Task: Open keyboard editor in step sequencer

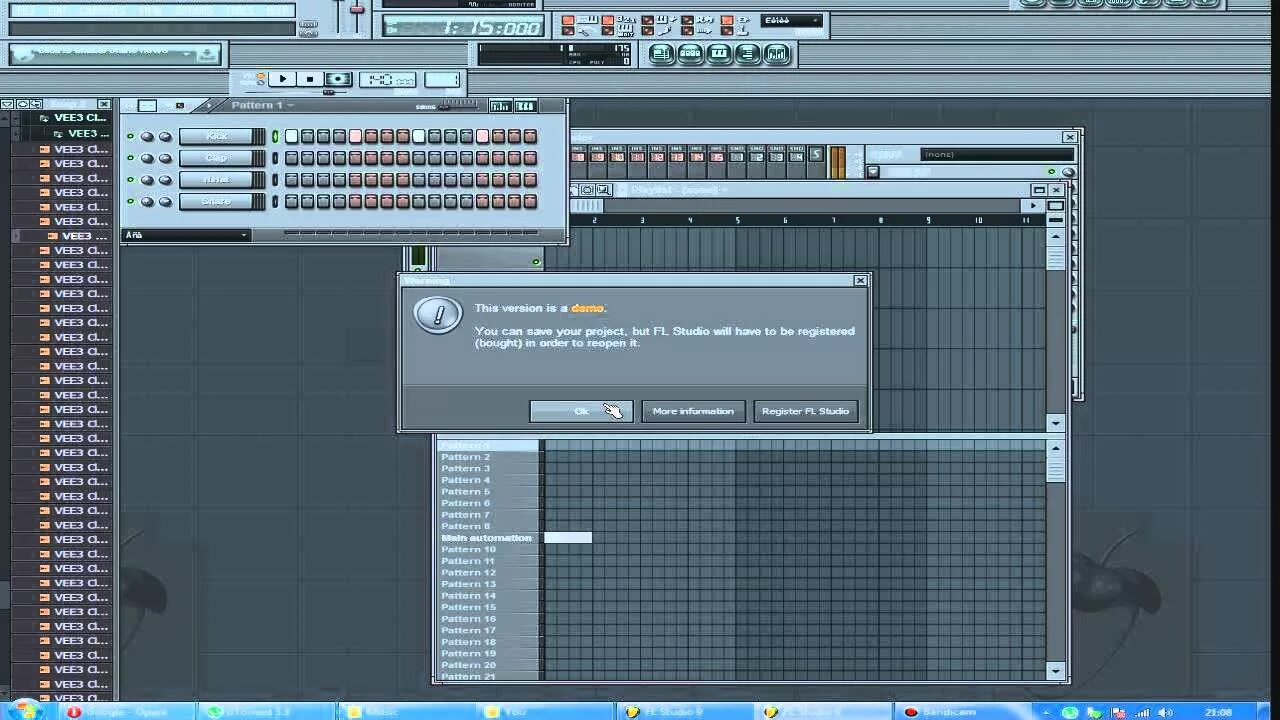Action: click(x=525, y=106)
